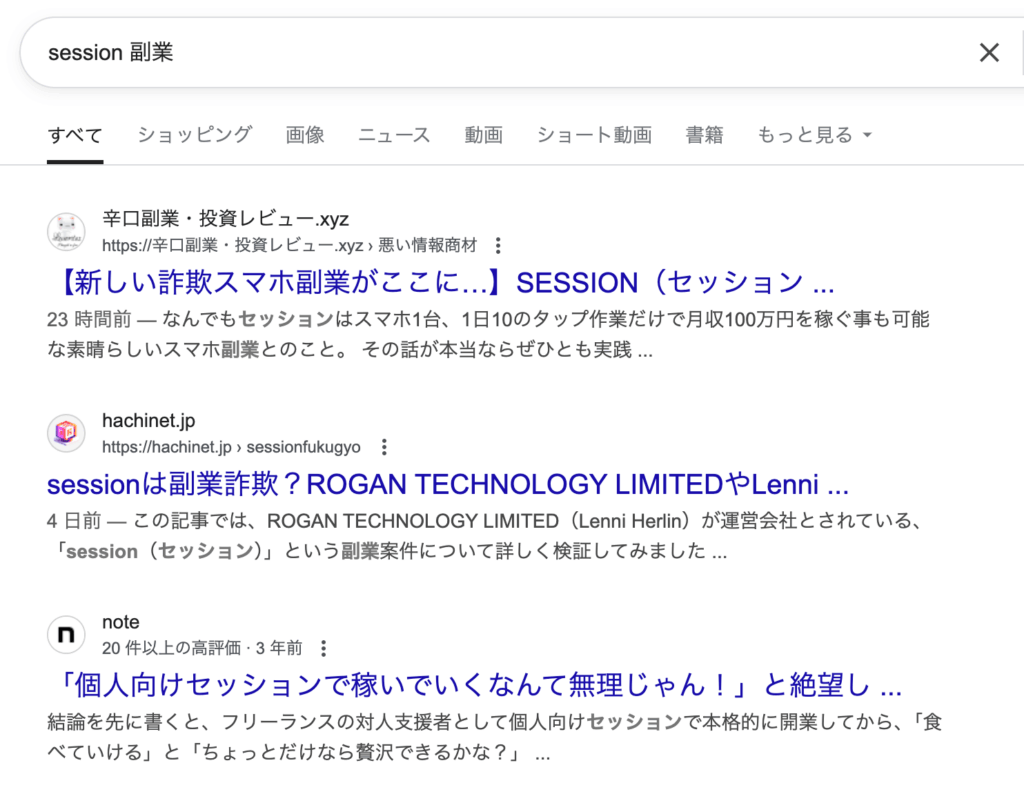The image size is (1024, 803).
Task: Open the 書籍 tab
Action: (704, 135)
